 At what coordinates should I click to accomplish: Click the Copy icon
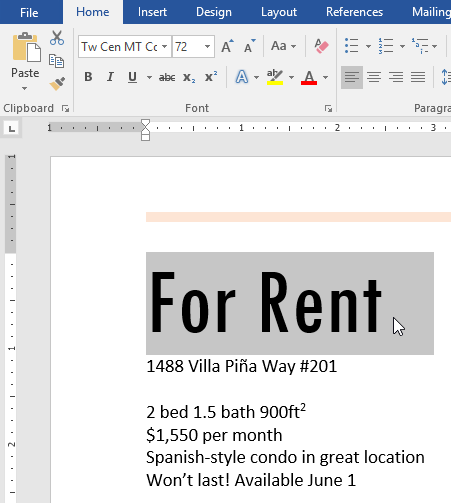(57, 61)
